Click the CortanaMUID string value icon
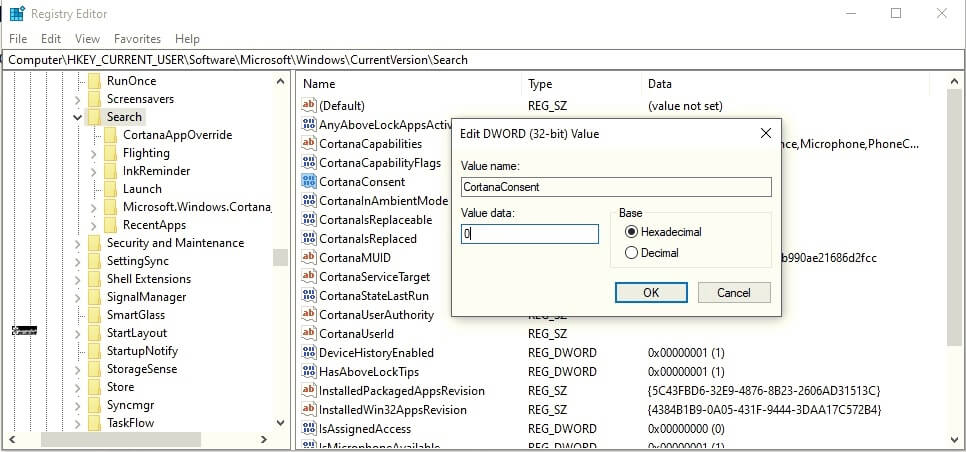 [x=309, y=258]
